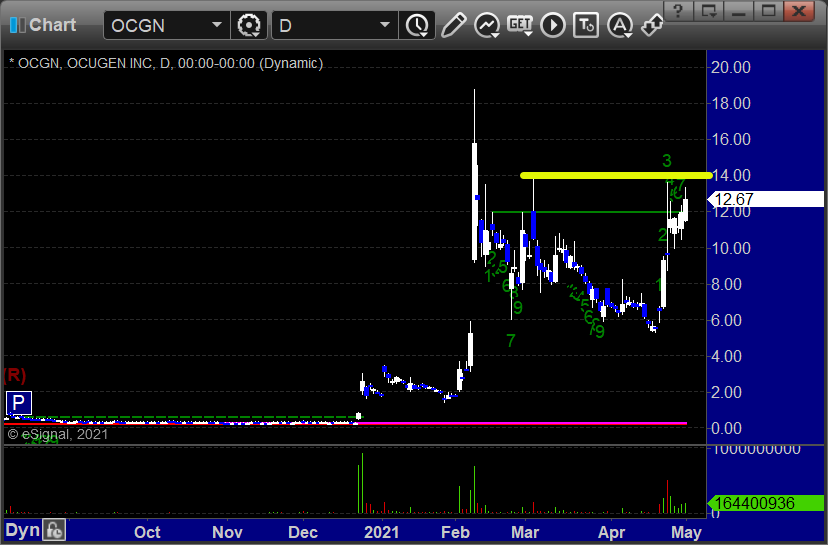Click the Chart title label
Viewport: 828px width, 545px height.
[52, 25]
